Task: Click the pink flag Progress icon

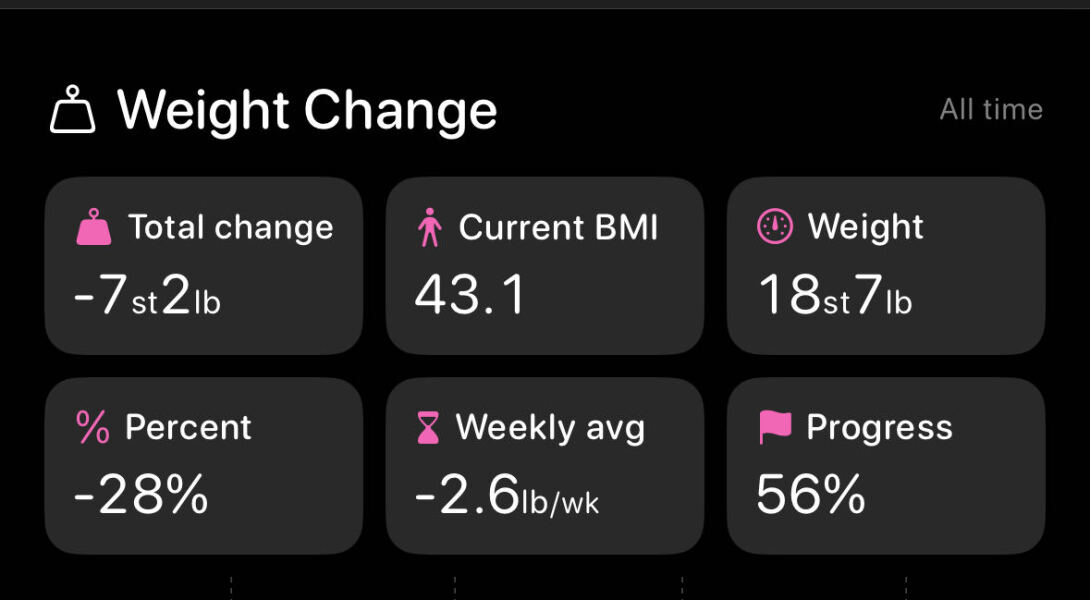Action: click(775, 428)
